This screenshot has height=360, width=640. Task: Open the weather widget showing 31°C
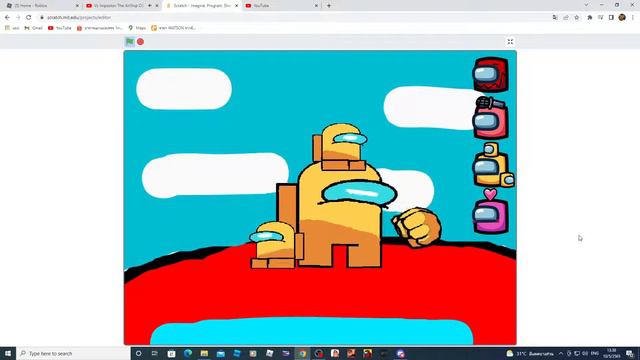[x=530, y=353]
